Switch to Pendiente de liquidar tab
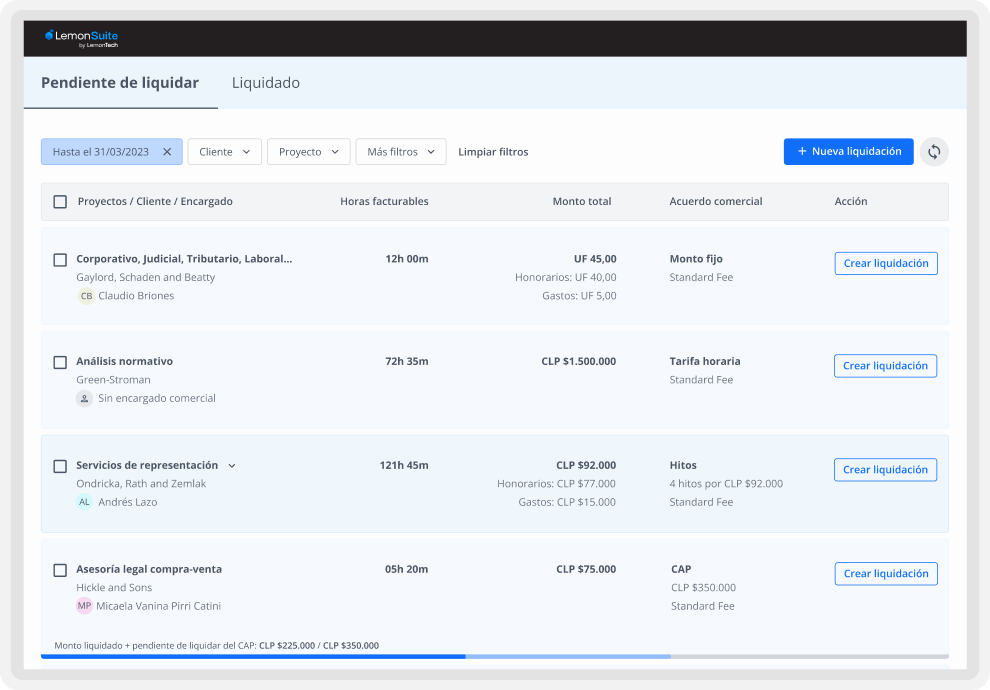The image size is (990, 690). point(120,83)
